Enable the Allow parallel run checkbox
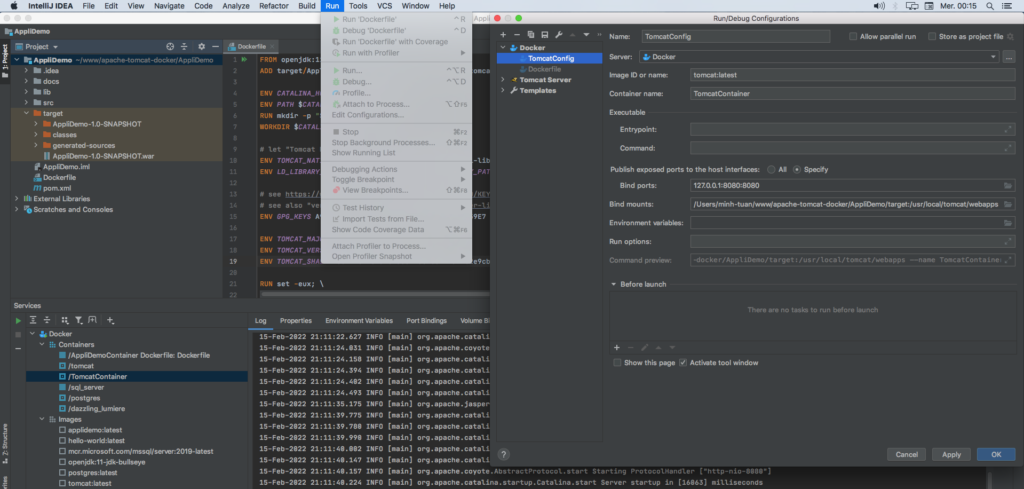 click(853, 36)
